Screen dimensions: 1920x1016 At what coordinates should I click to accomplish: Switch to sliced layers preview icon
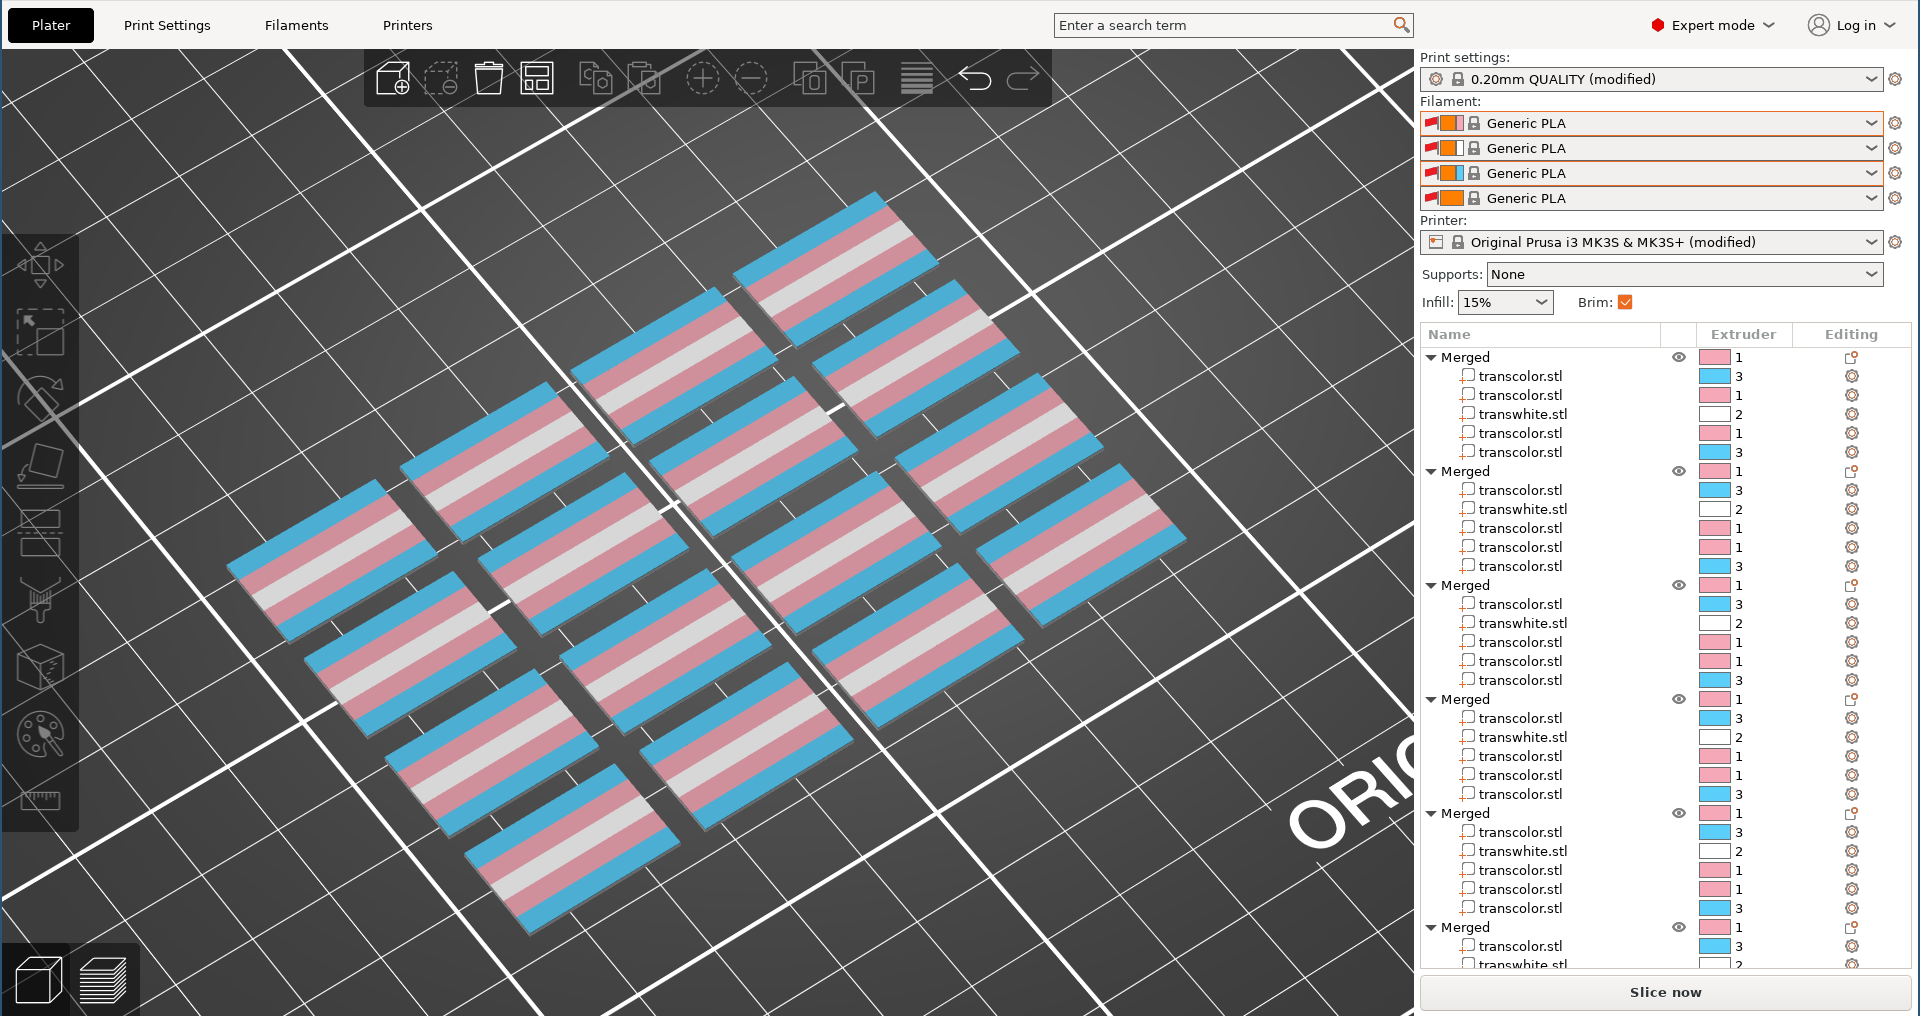[x=103, y=979]
